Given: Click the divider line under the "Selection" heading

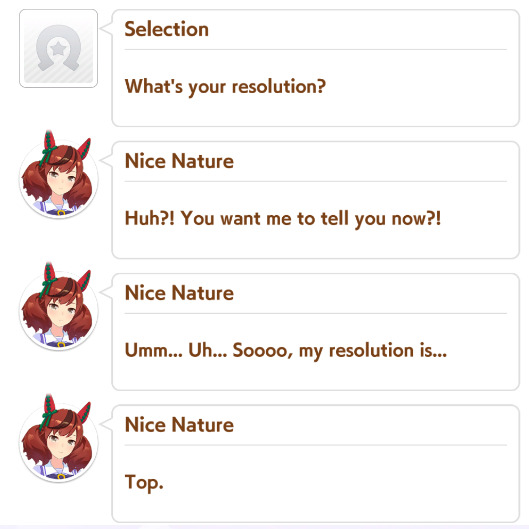Looking at the screenshot, I should (x=315, y=50).
